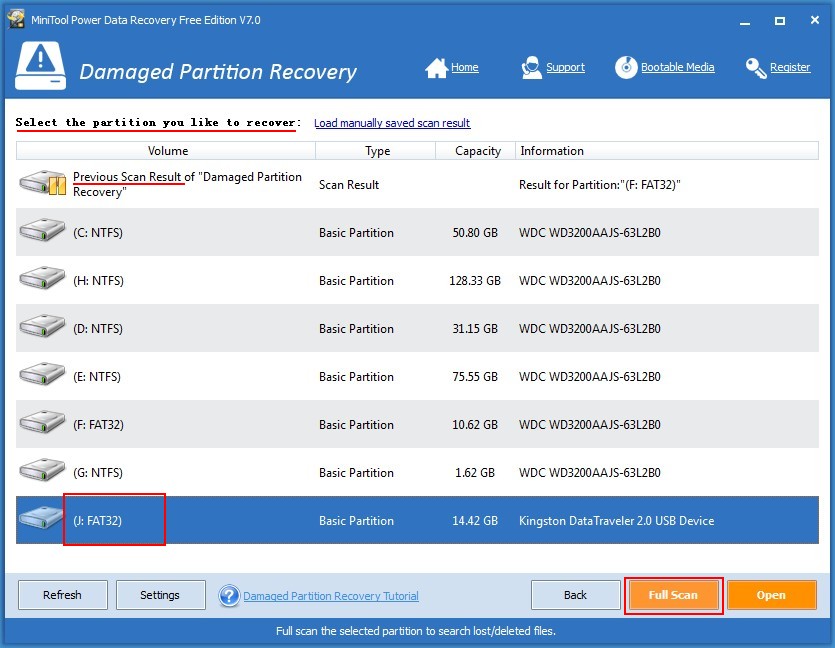Select the (E: NTFS) volume label
The height and width of the screenshot is (648, 835).
[97, 376]
